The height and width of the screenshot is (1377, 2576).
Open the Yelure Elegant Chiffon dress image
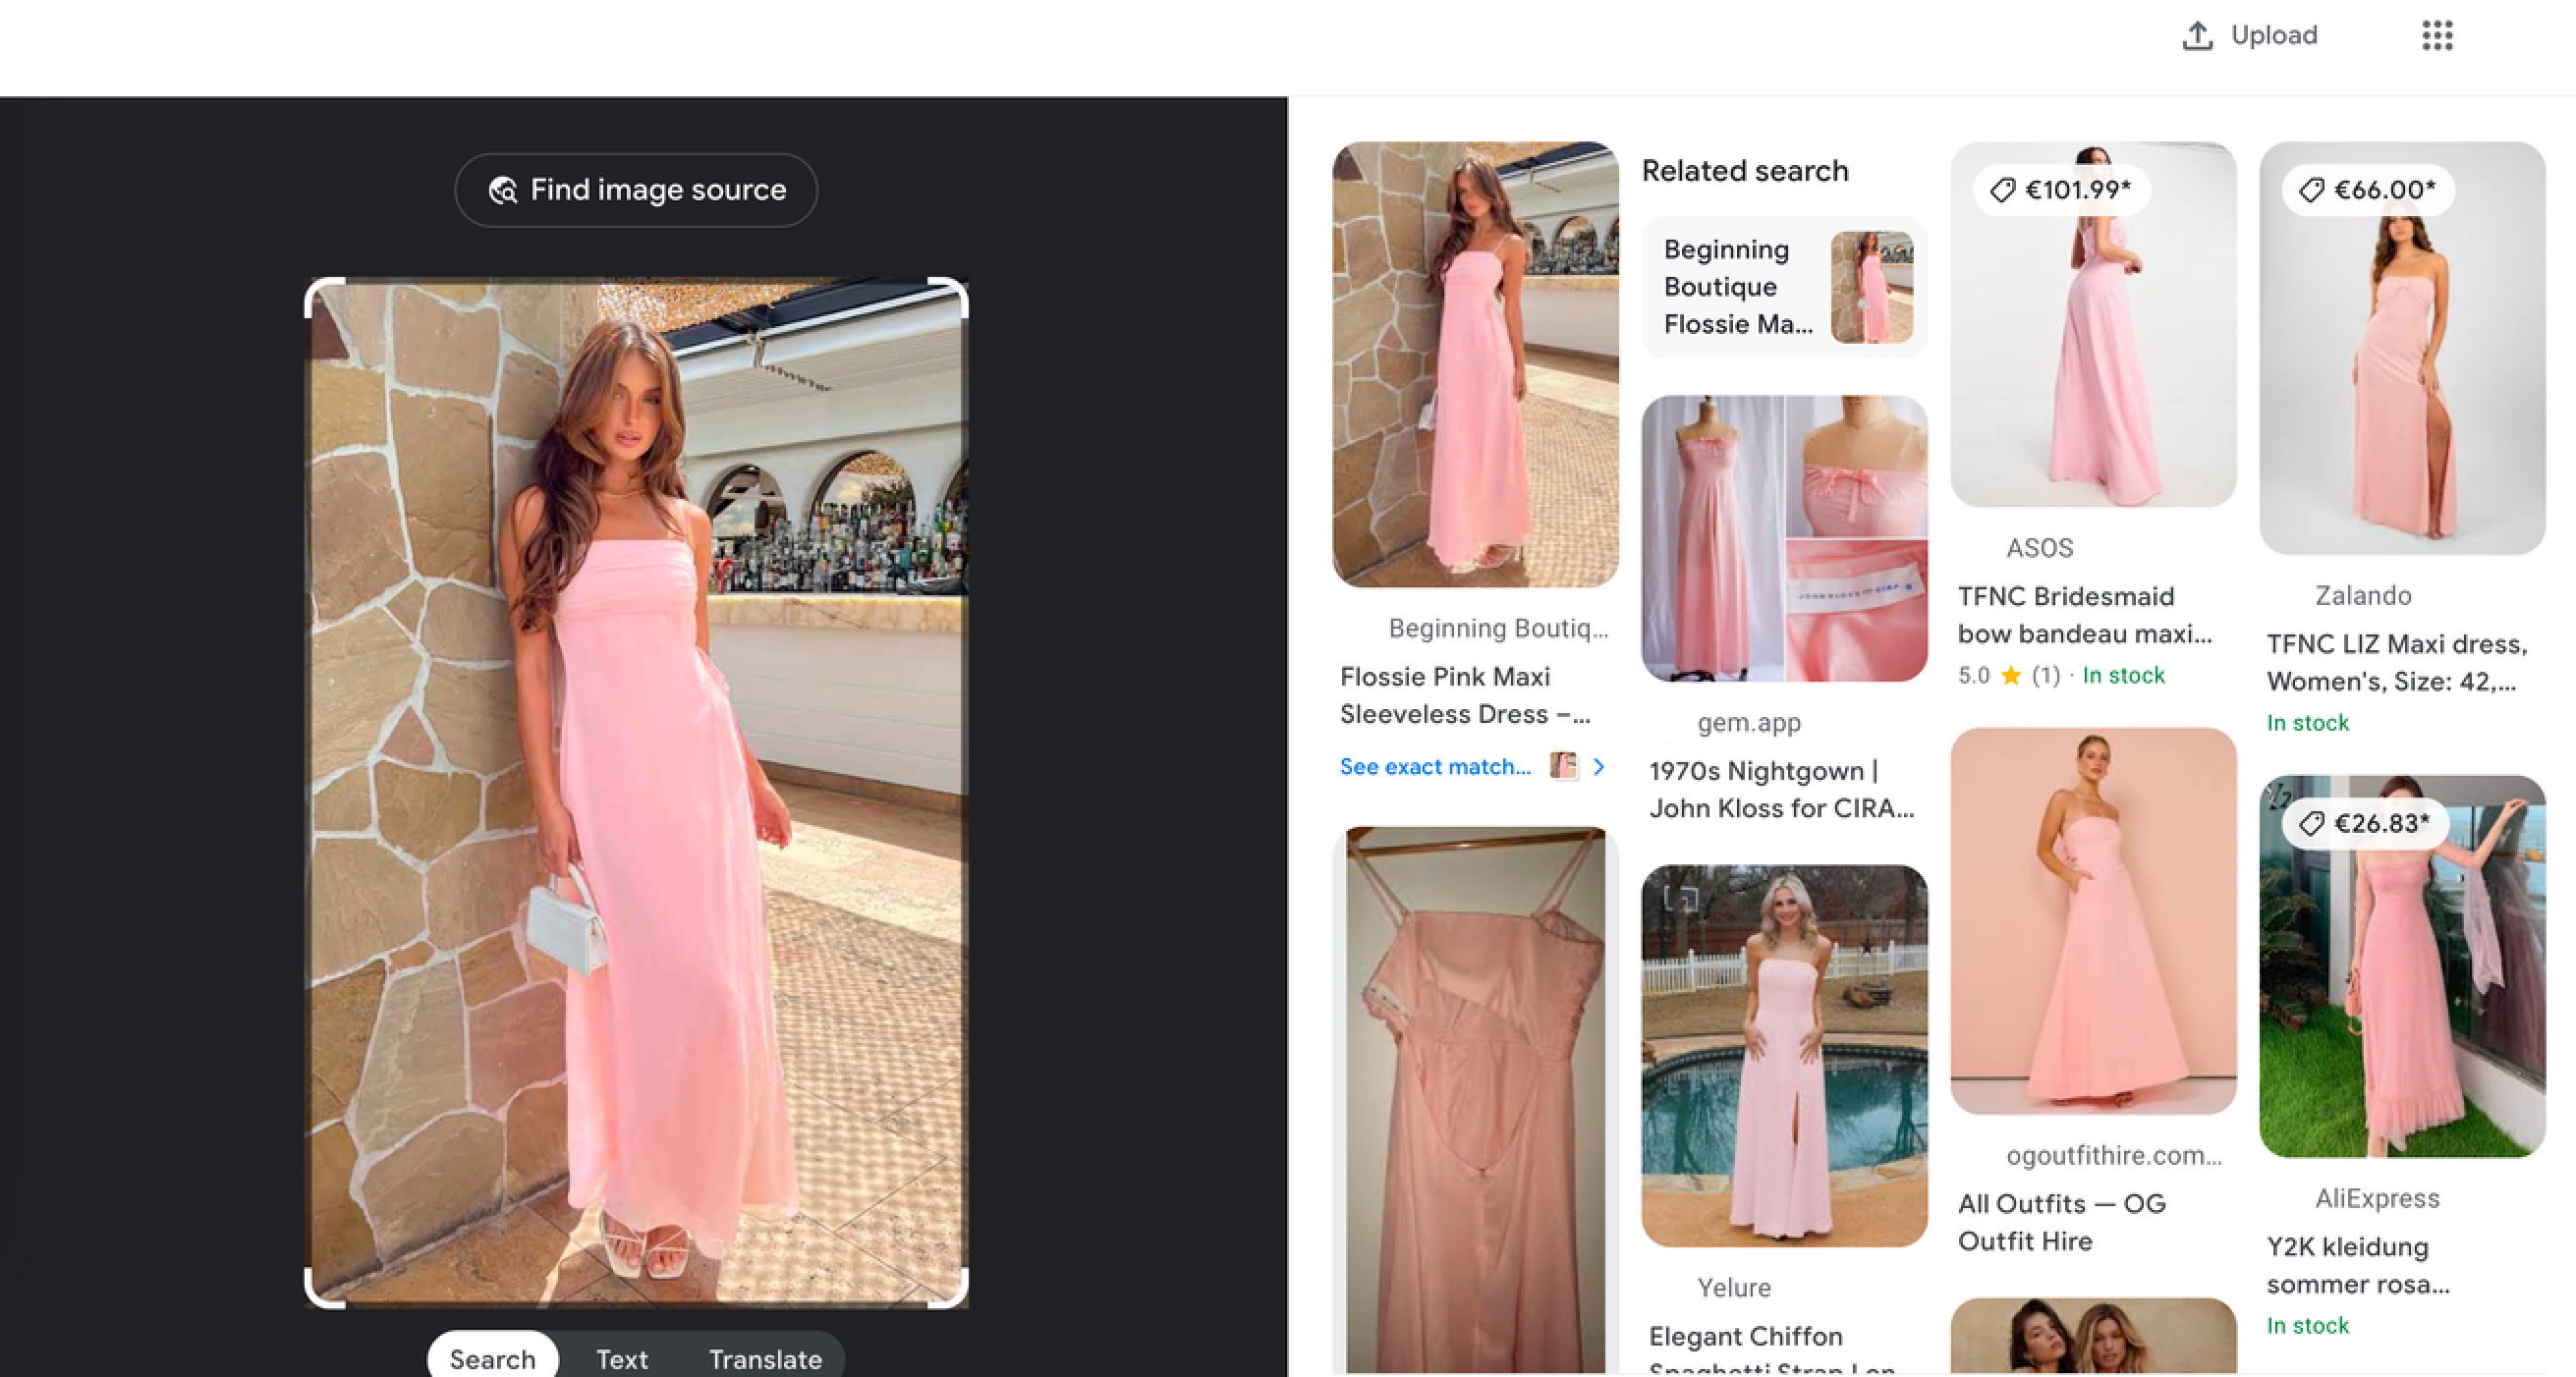[x=1784, y=1055]
